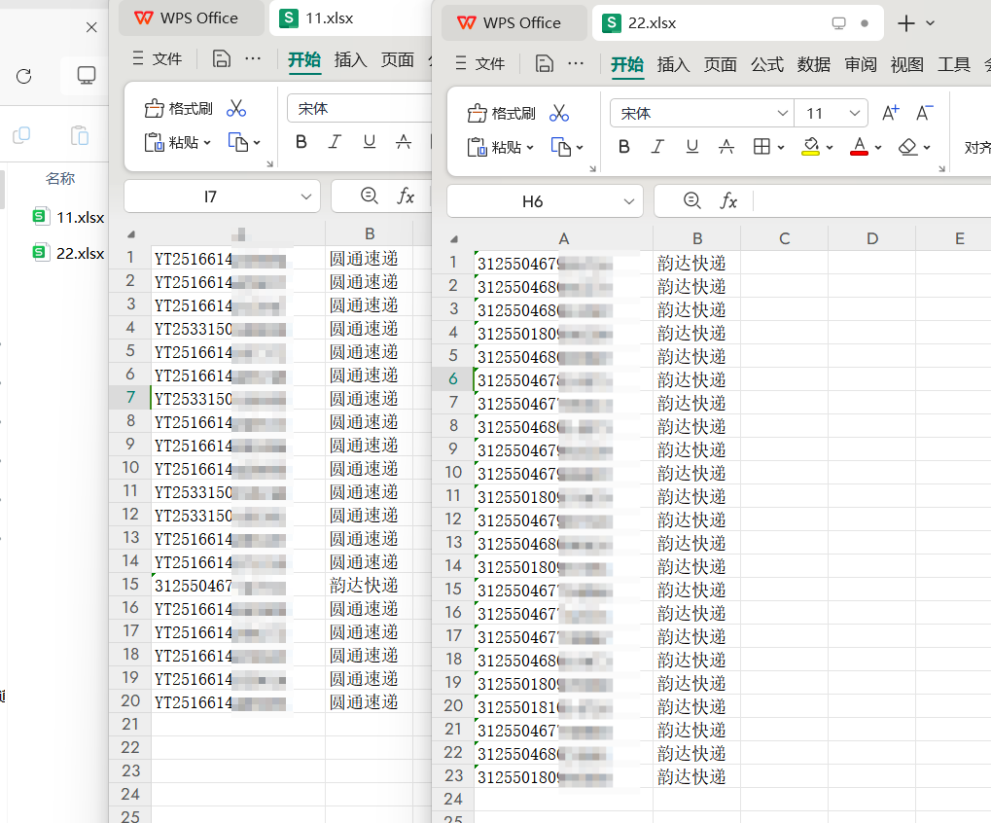The image size is (992, 824).
Task: Click the Cut scissors in 22.xlsx window
Action: [559, 113]
